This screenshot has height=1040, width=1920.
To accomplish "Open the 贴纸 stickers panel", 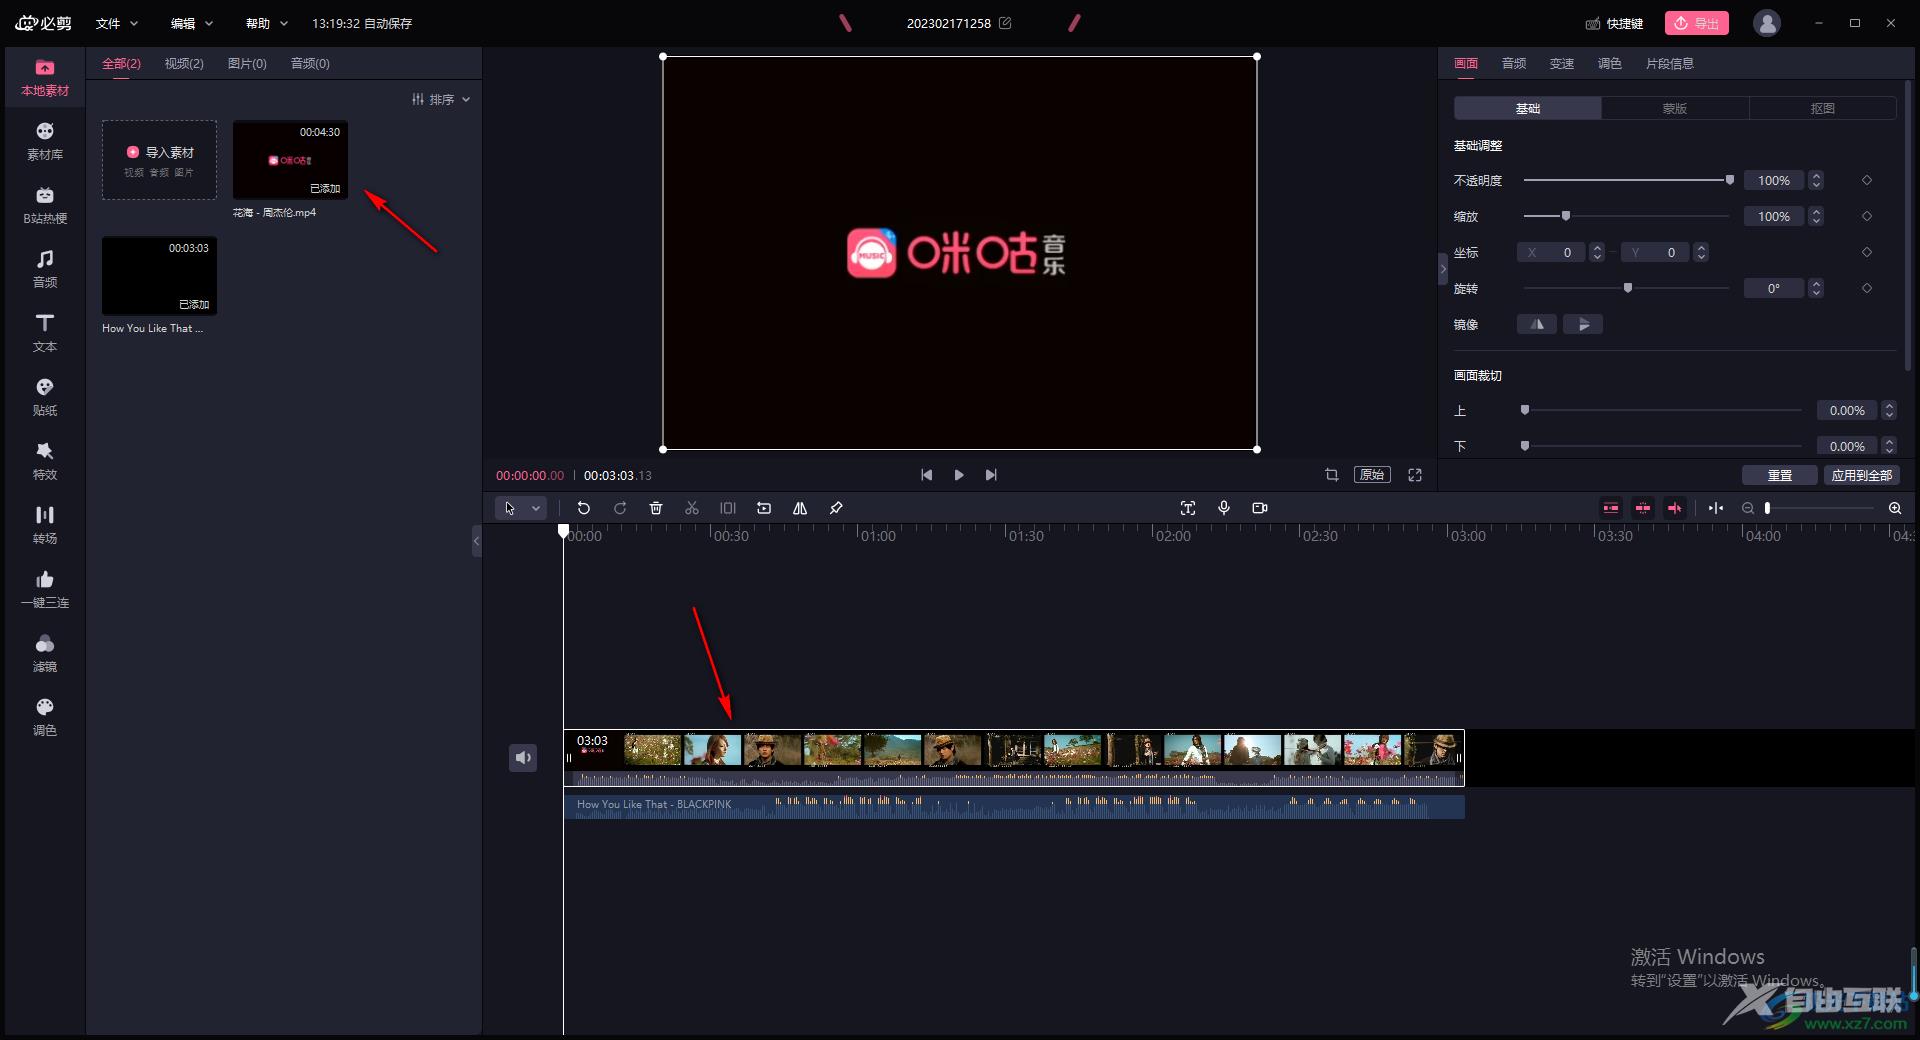I will tap(45, 398).
